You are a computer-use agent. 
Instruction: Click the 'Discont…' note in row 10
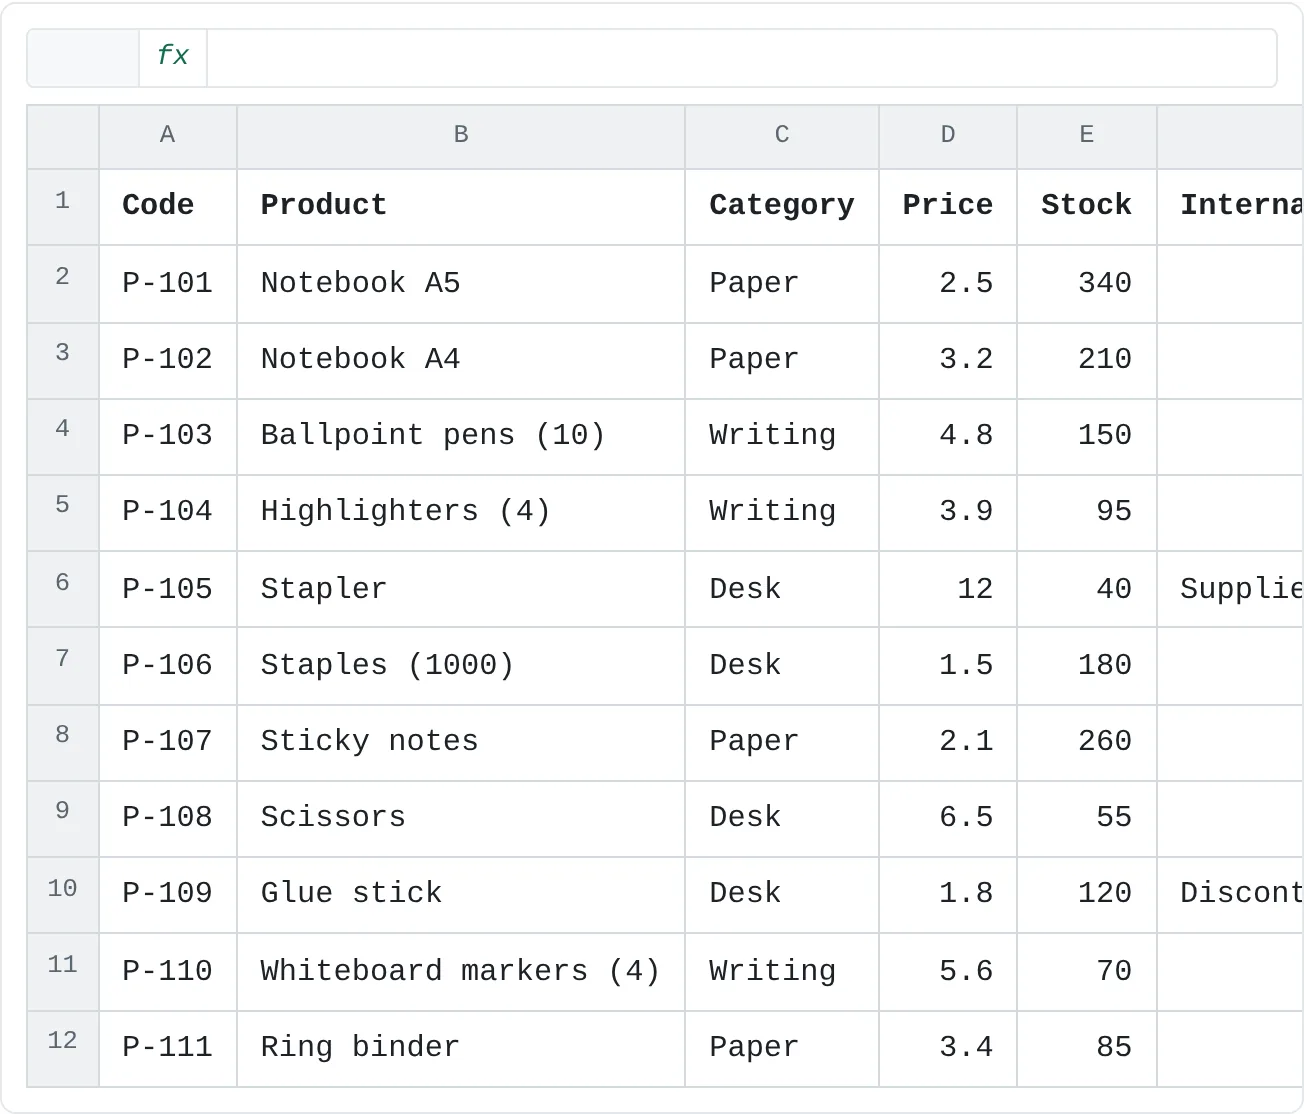1231,894
